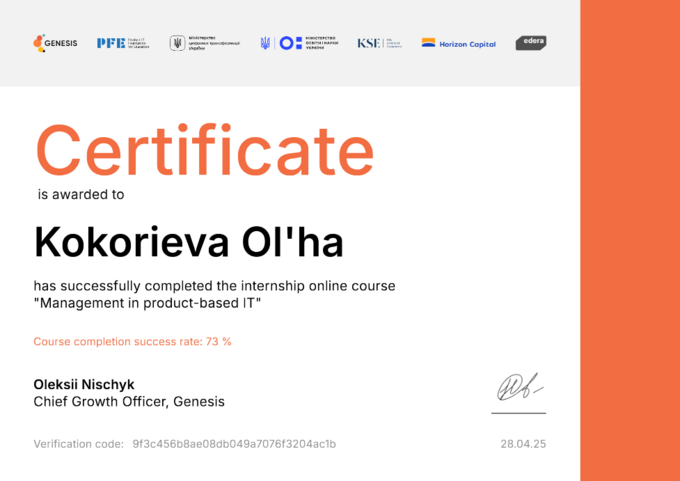The height and width of the screenshot is (481, 680).
Task: Click the Genesis logo in header
Action: (55, 43)
